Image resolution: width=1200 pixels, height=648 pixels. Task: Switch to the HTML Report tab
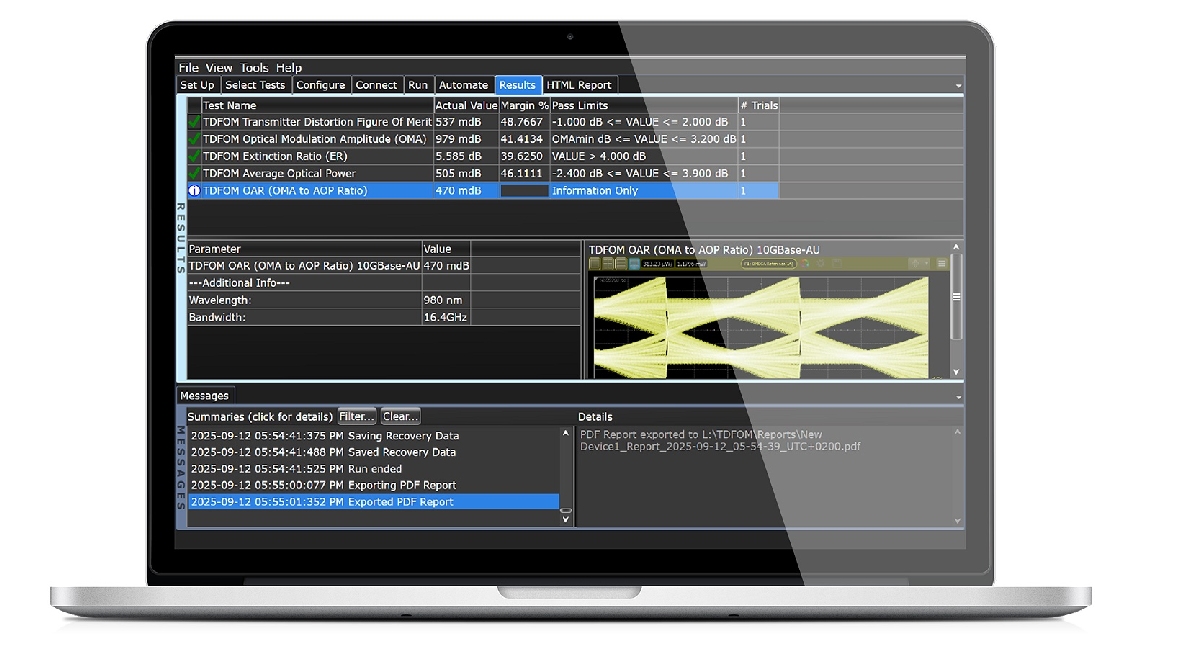pyautogui.click(x=579, y=86)
